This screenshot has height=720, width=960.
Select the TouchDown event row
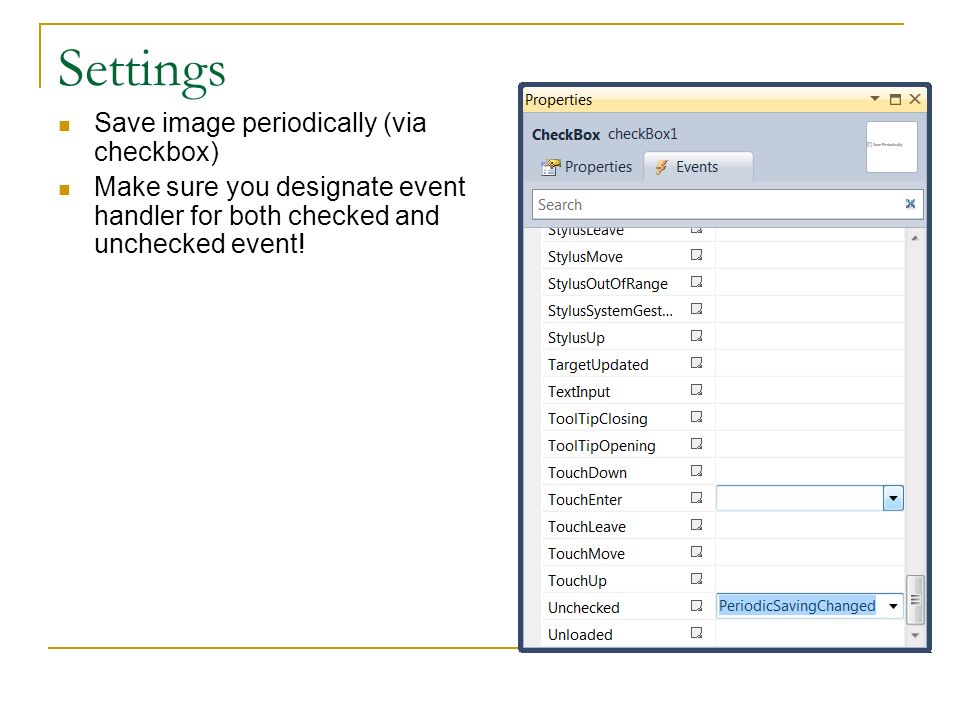[x=722, y=472]
